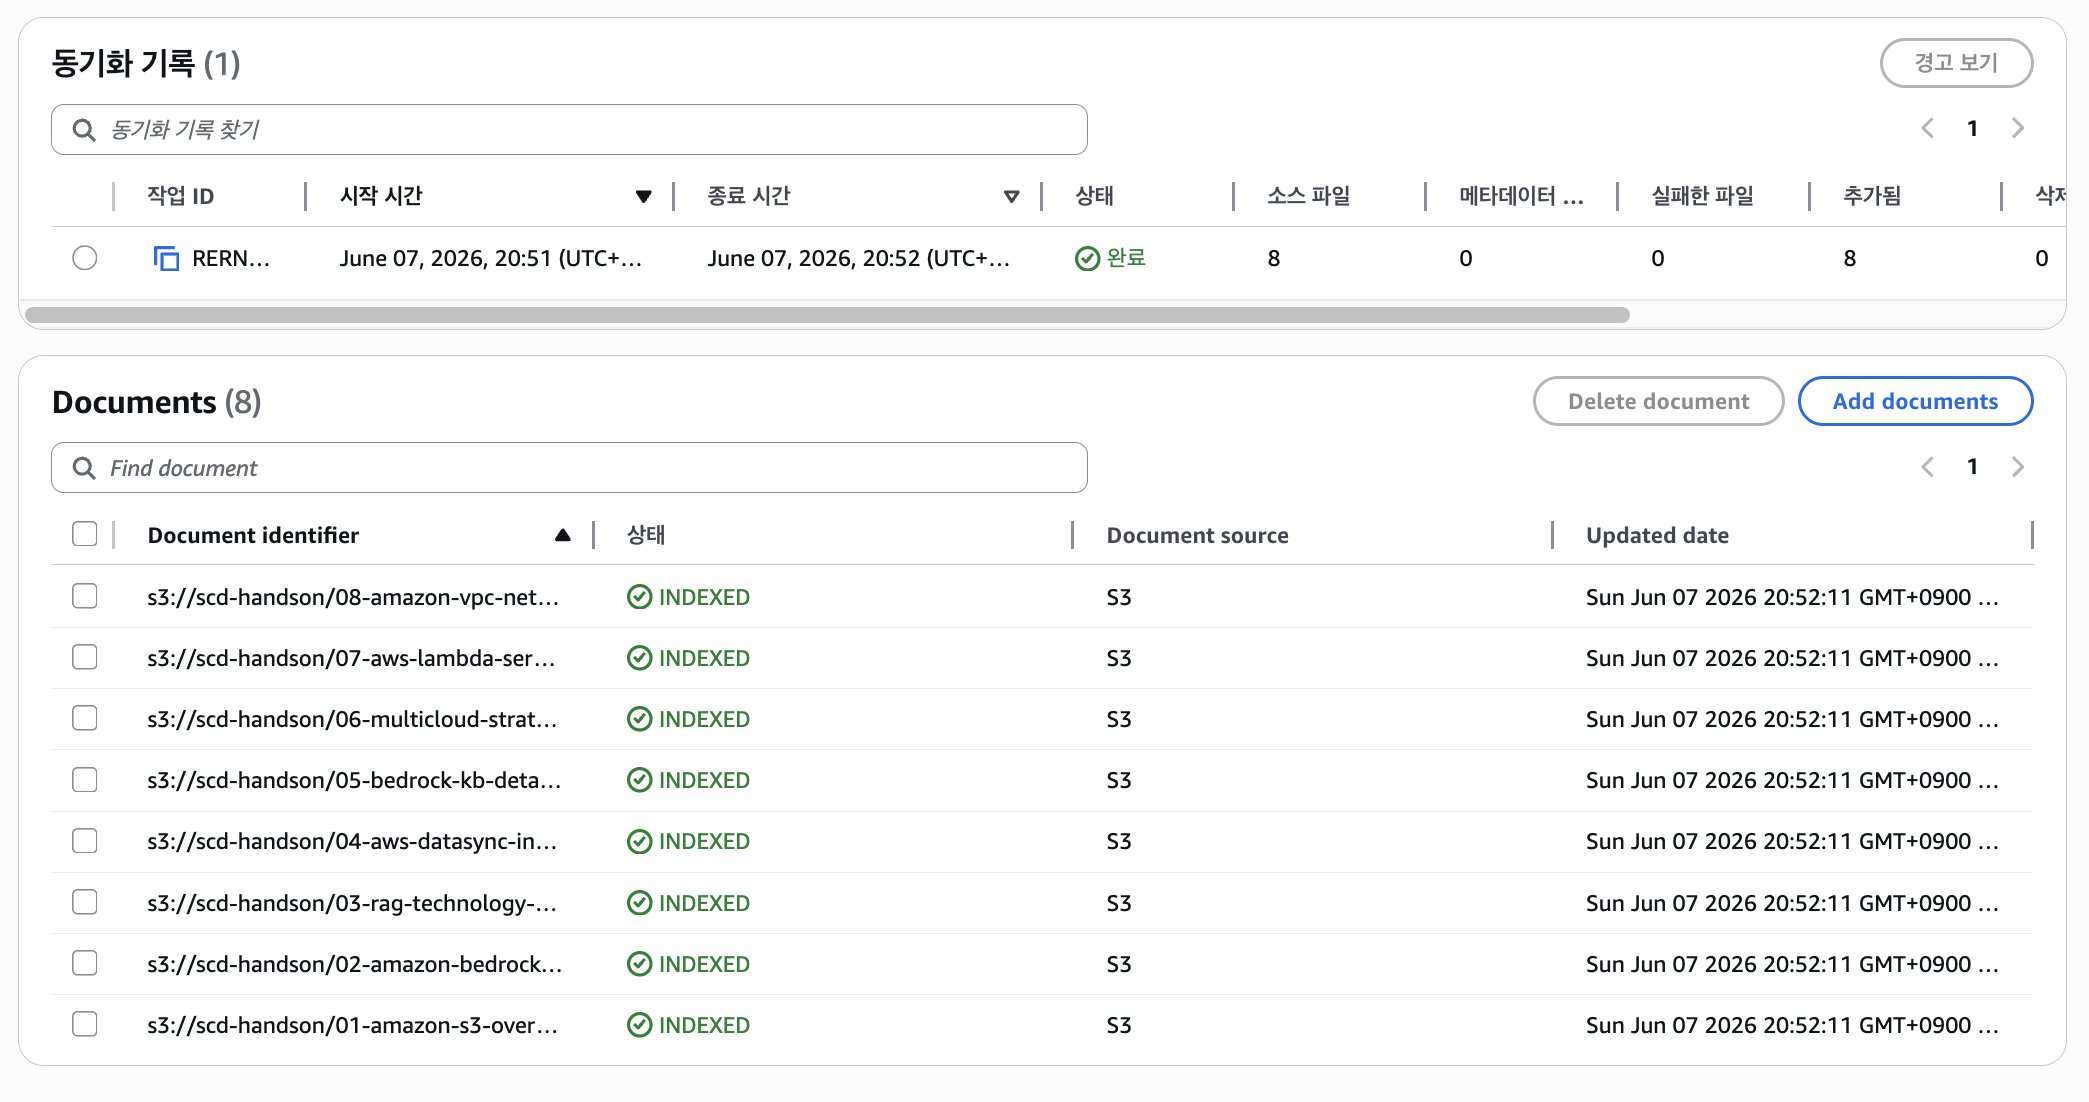Screen dimensions: 2089x1102
Task: Toggle Document identifier sort arrow
Action: (x=563, y=536)
